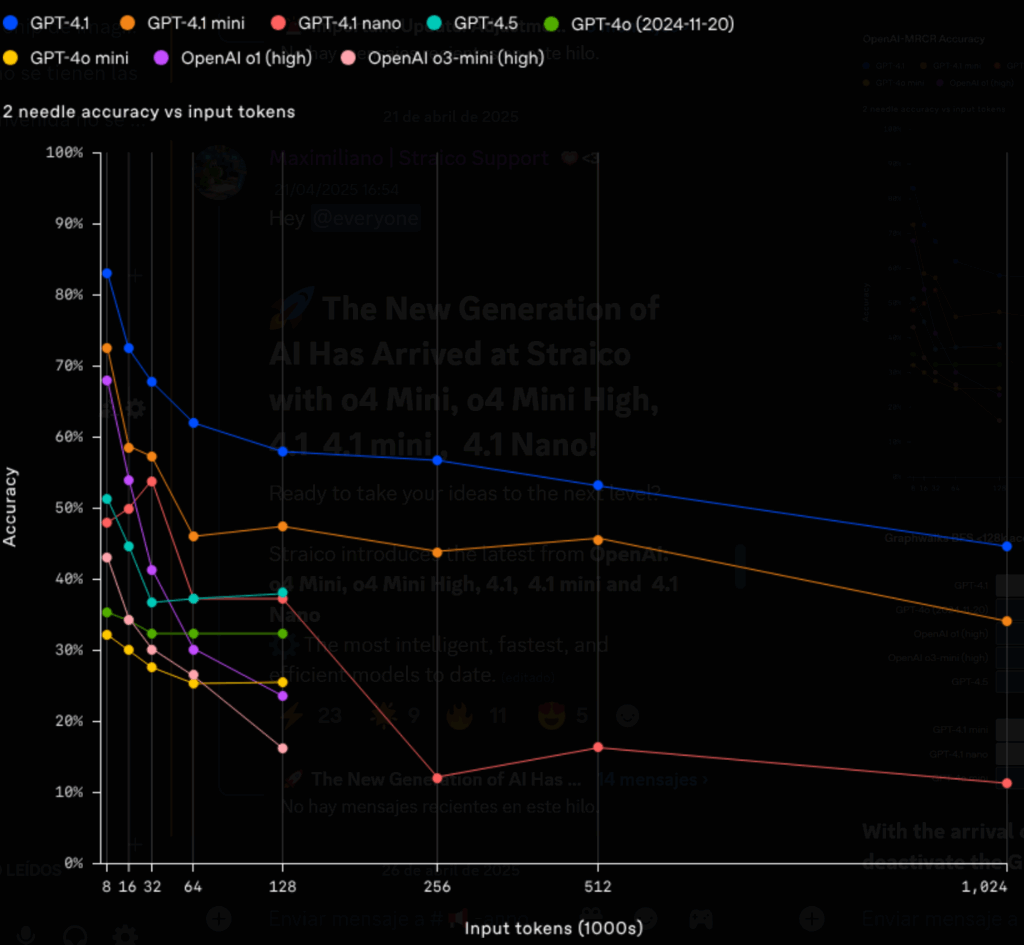Click the yellow GPT-4o mini legend dot
The image size is (1024, 945).
click(x=10, y=58)
